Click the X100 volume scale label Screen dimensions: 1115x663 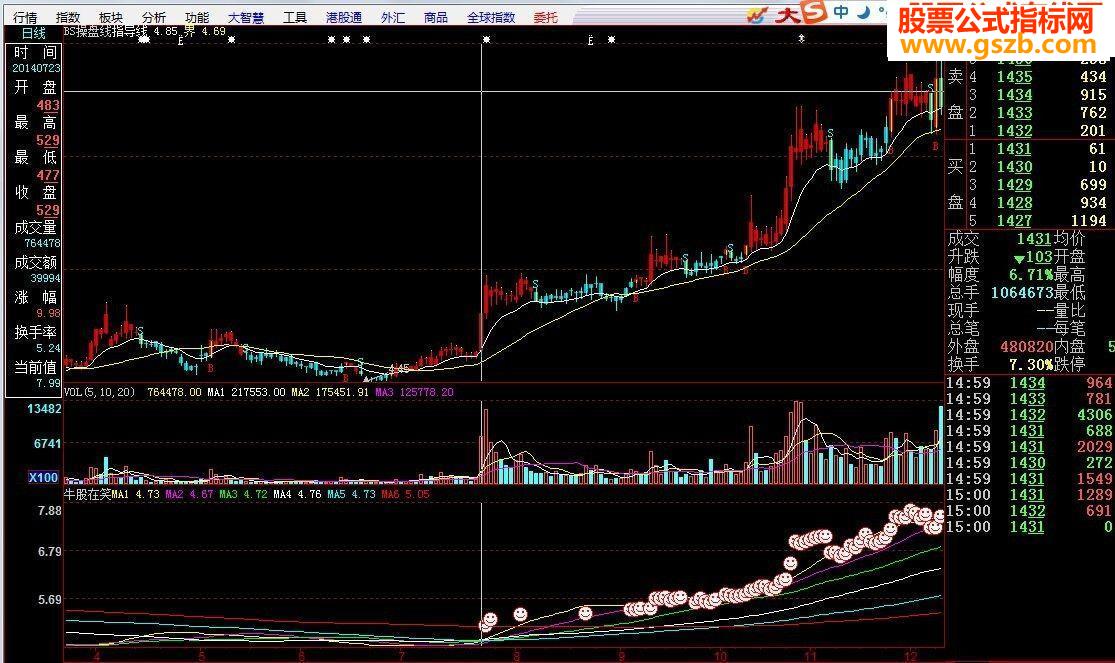click(43, 477)
